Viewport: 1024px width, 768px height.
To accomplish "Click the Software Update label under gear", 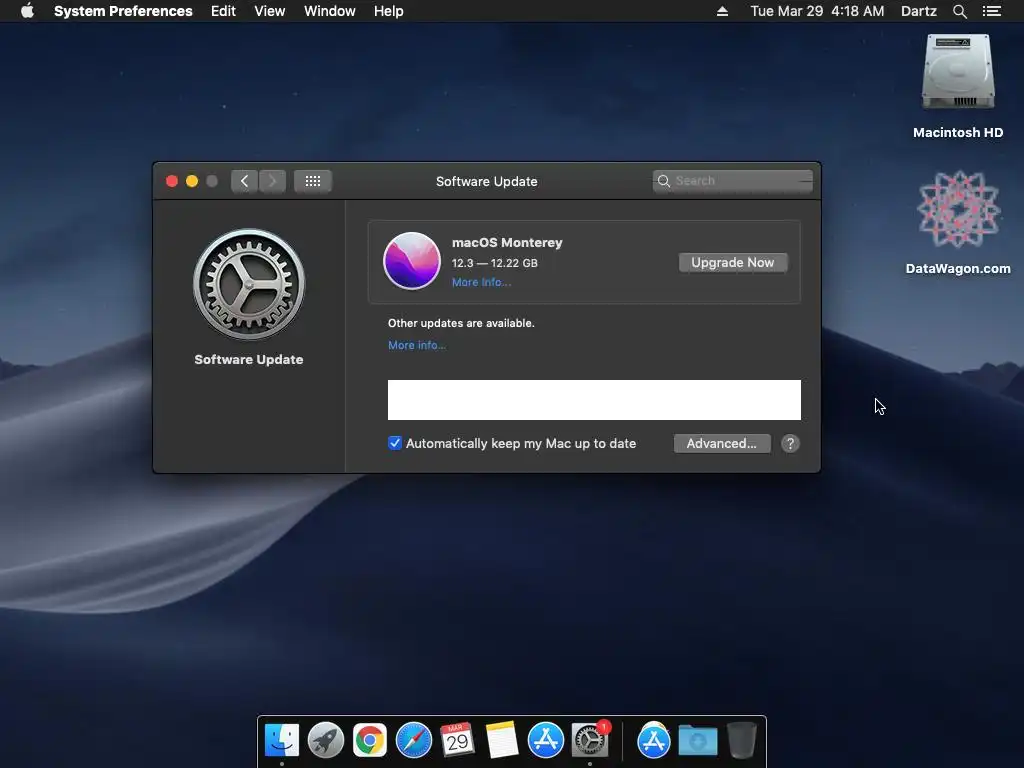I will 249,360.
